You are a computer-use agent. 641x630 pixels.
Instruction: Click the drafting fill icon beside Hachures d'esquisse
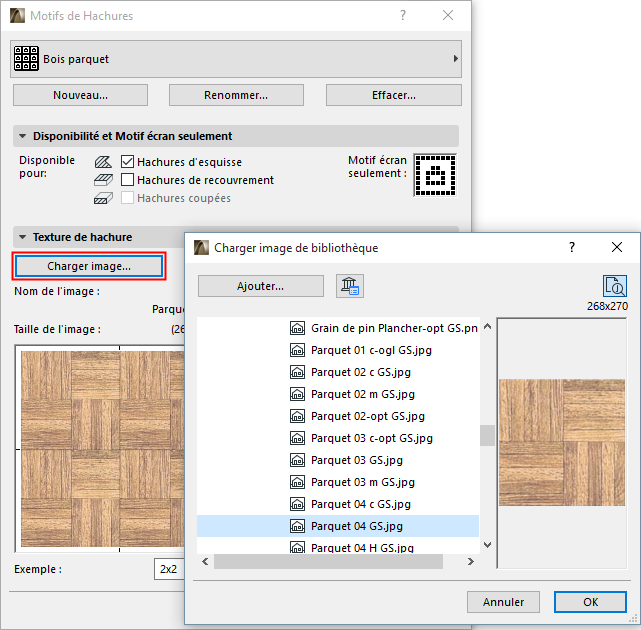pos(103,162)
